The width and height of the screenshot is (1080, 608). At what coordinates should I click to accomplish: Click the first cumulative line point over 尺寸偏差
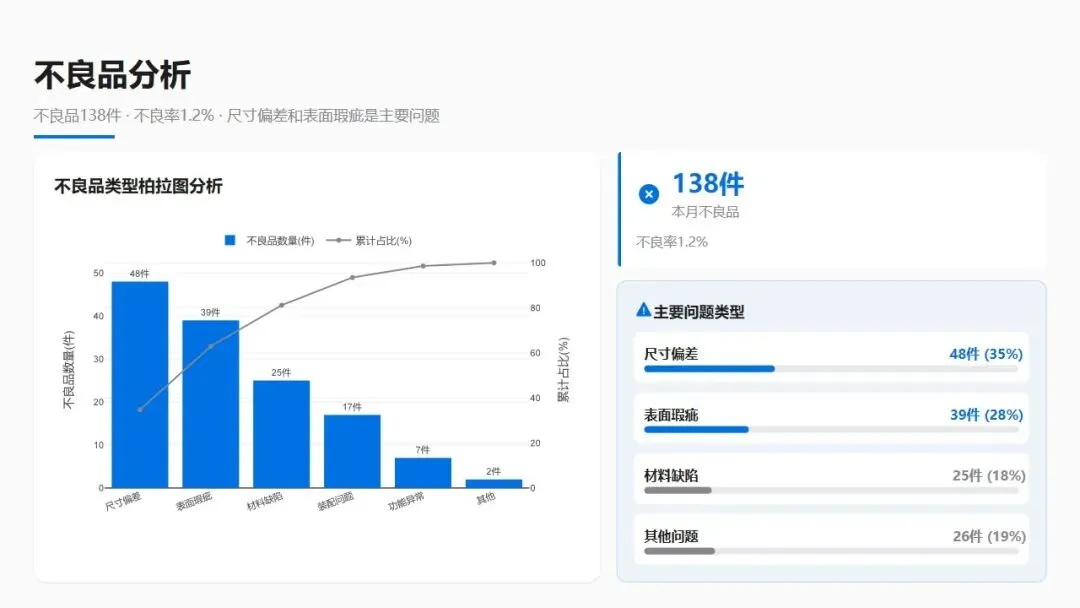tap(140, 409)
